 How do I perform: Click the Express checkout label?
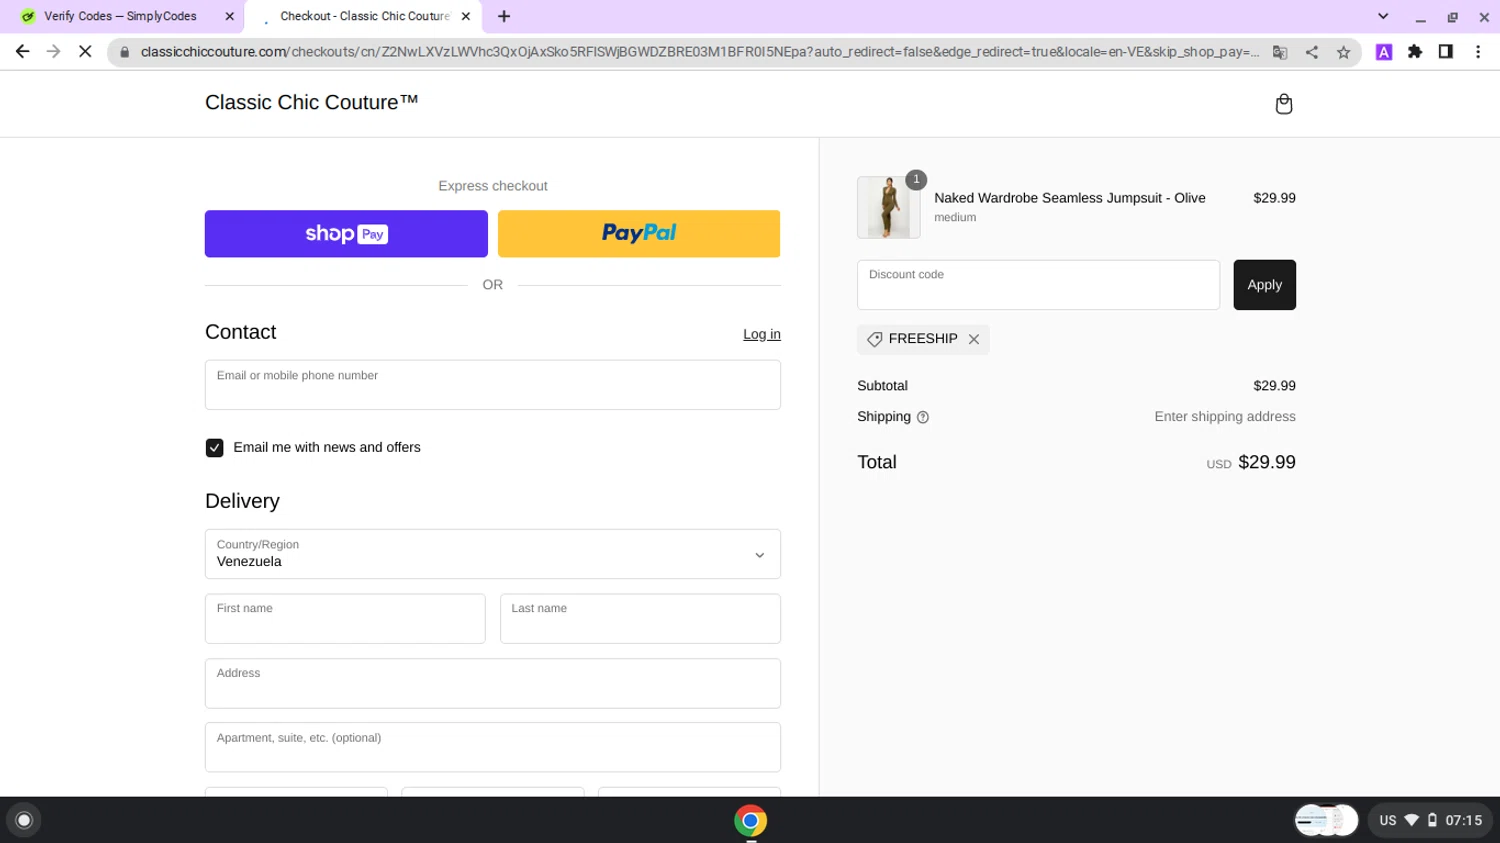(492, 186)
